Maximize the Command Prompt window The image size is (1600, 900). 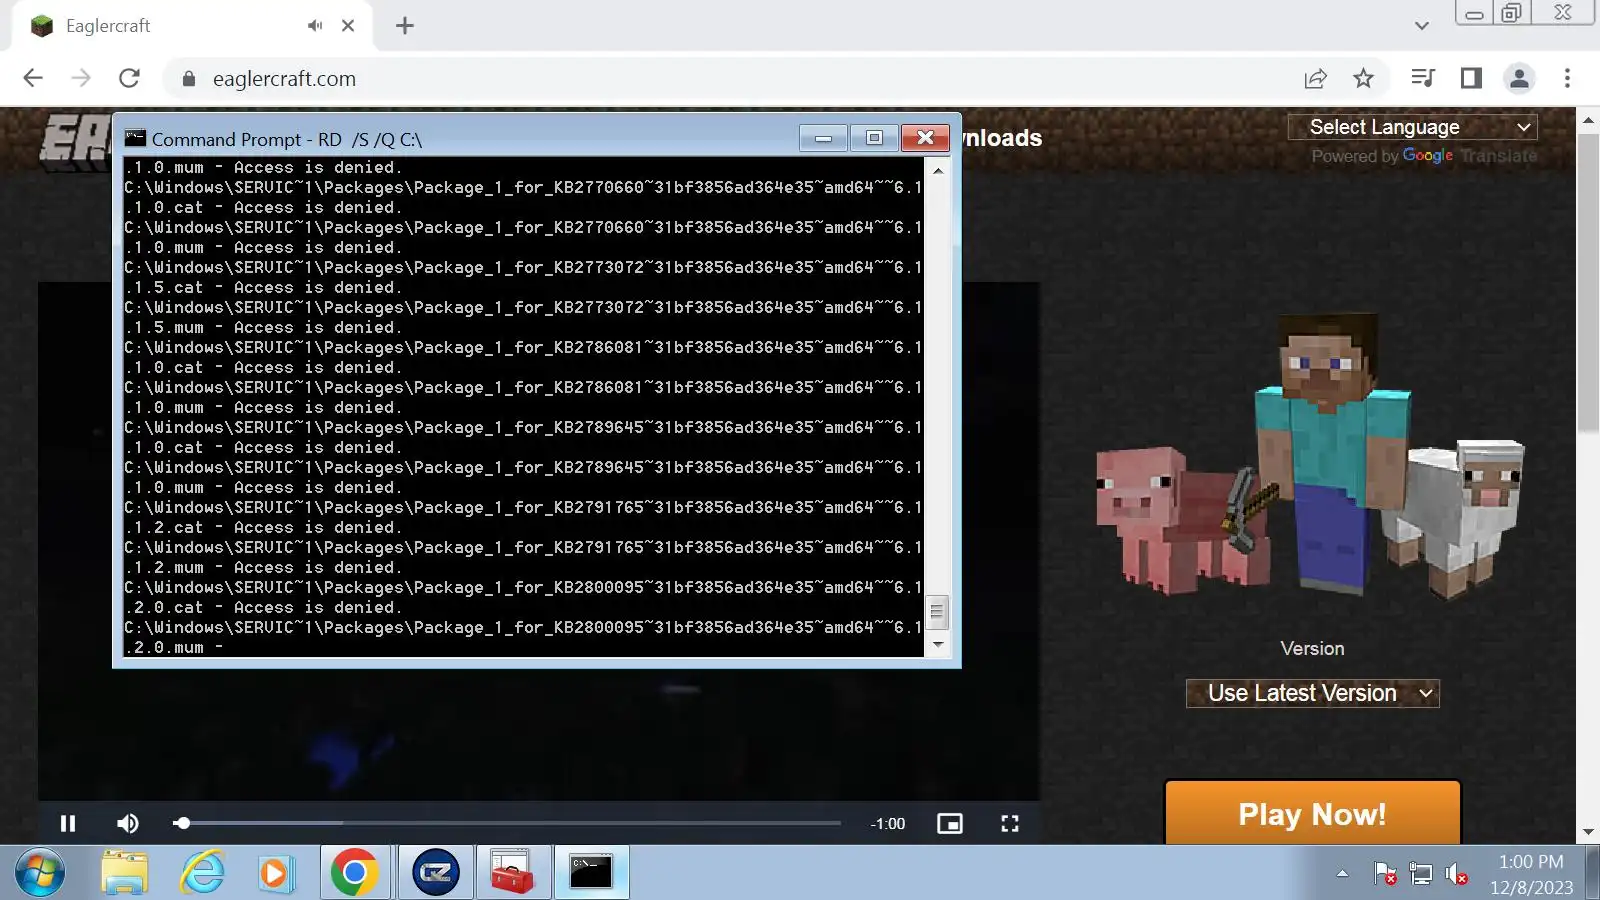tap(874, 138)
